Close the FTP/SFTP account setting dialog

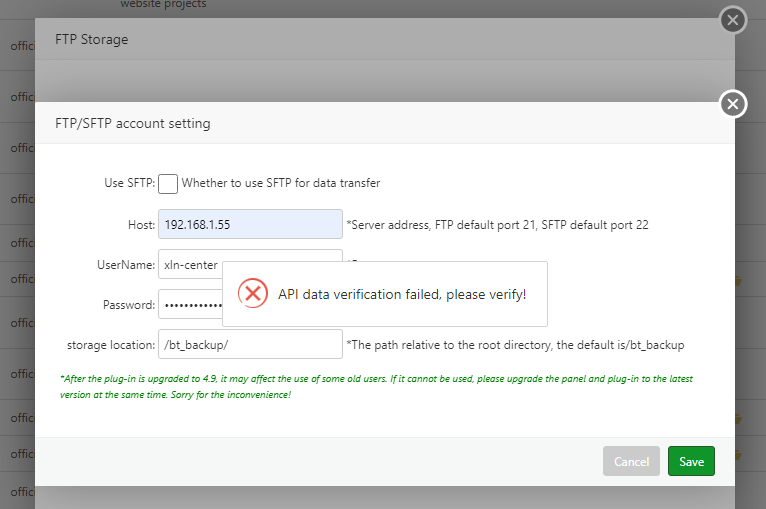733,104
